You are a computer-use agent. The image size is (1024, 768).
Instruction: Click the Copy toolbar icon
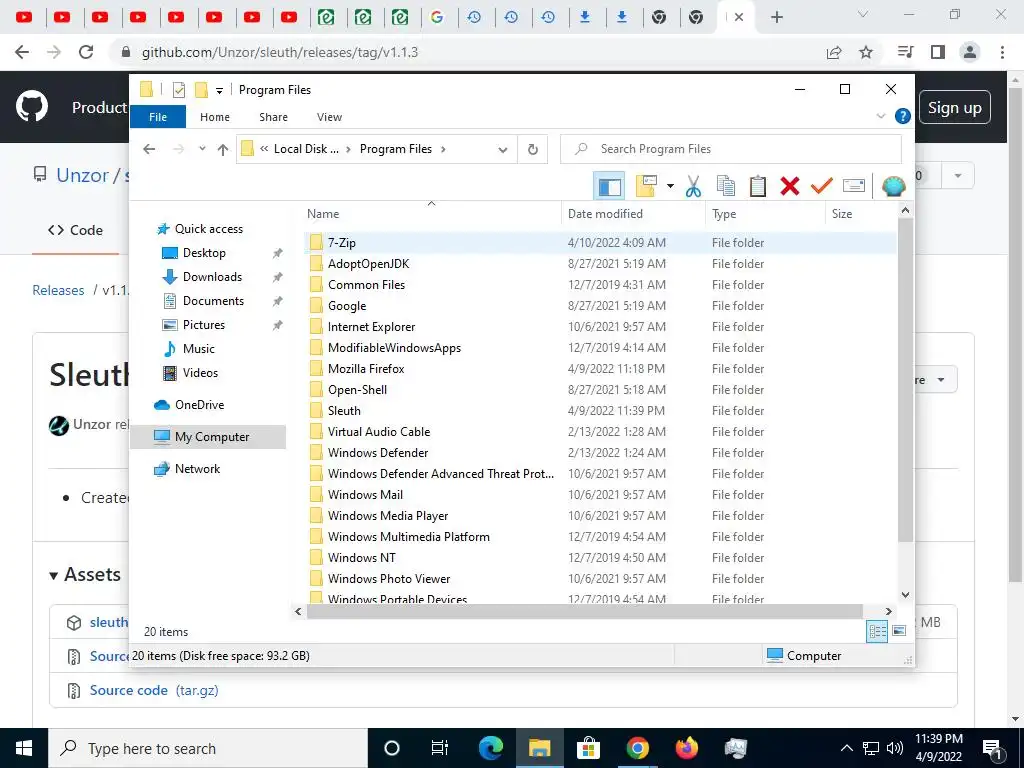[x=726, y=187]
